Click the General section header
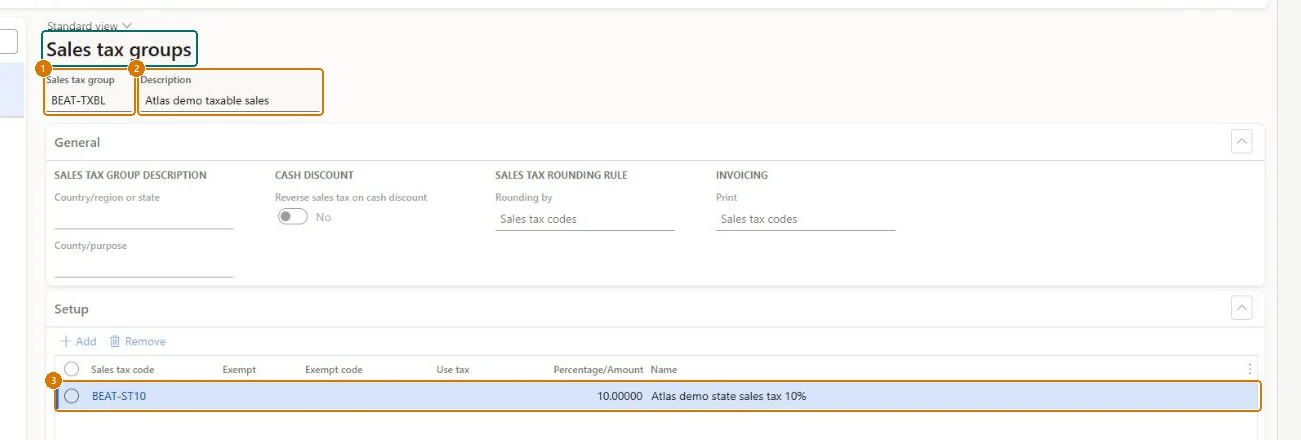 656,142
